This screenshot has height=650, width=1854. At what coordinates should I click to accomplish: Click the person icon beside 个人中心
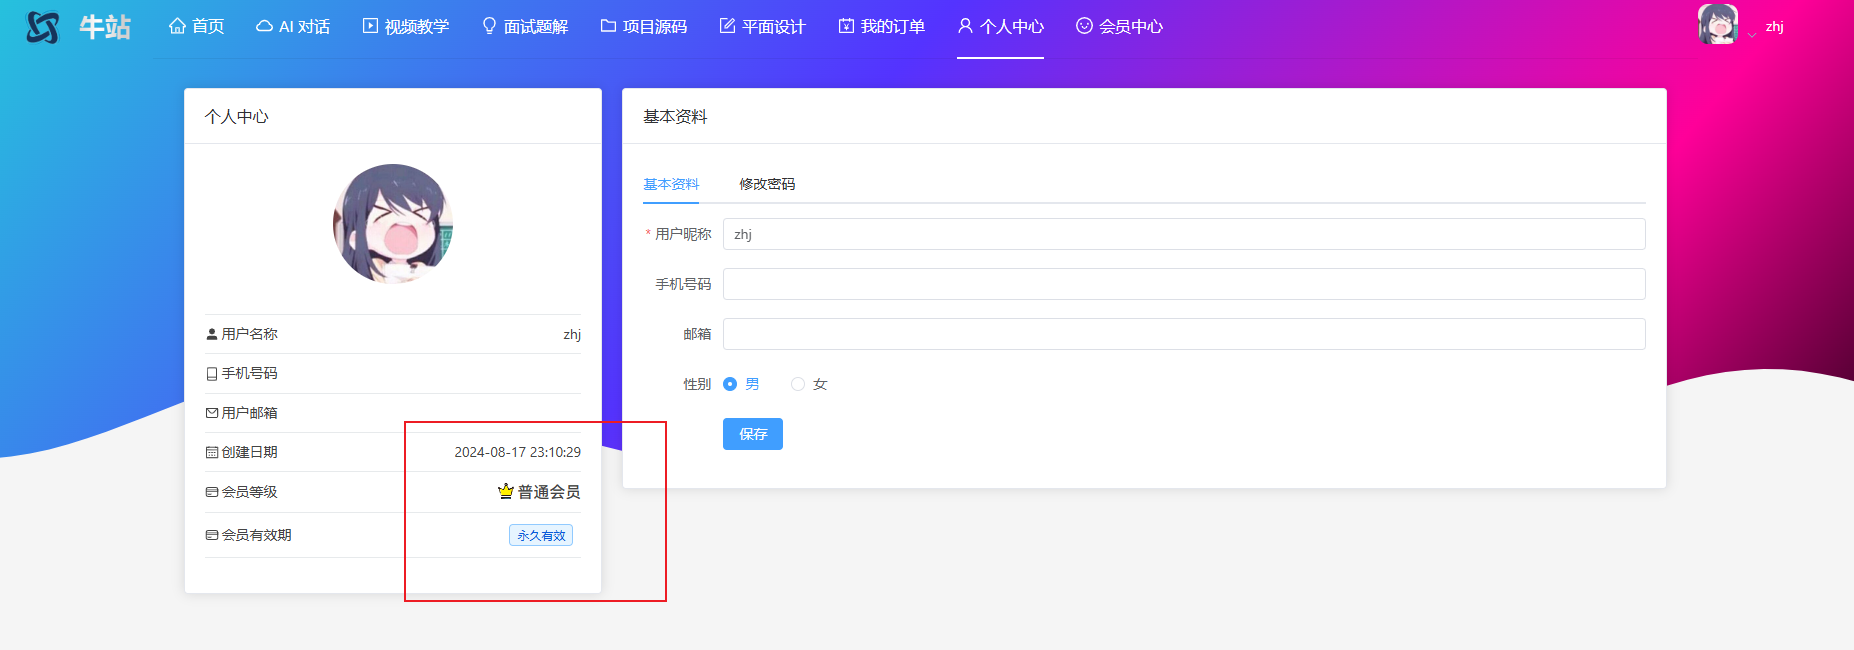(x=965, y=26)
